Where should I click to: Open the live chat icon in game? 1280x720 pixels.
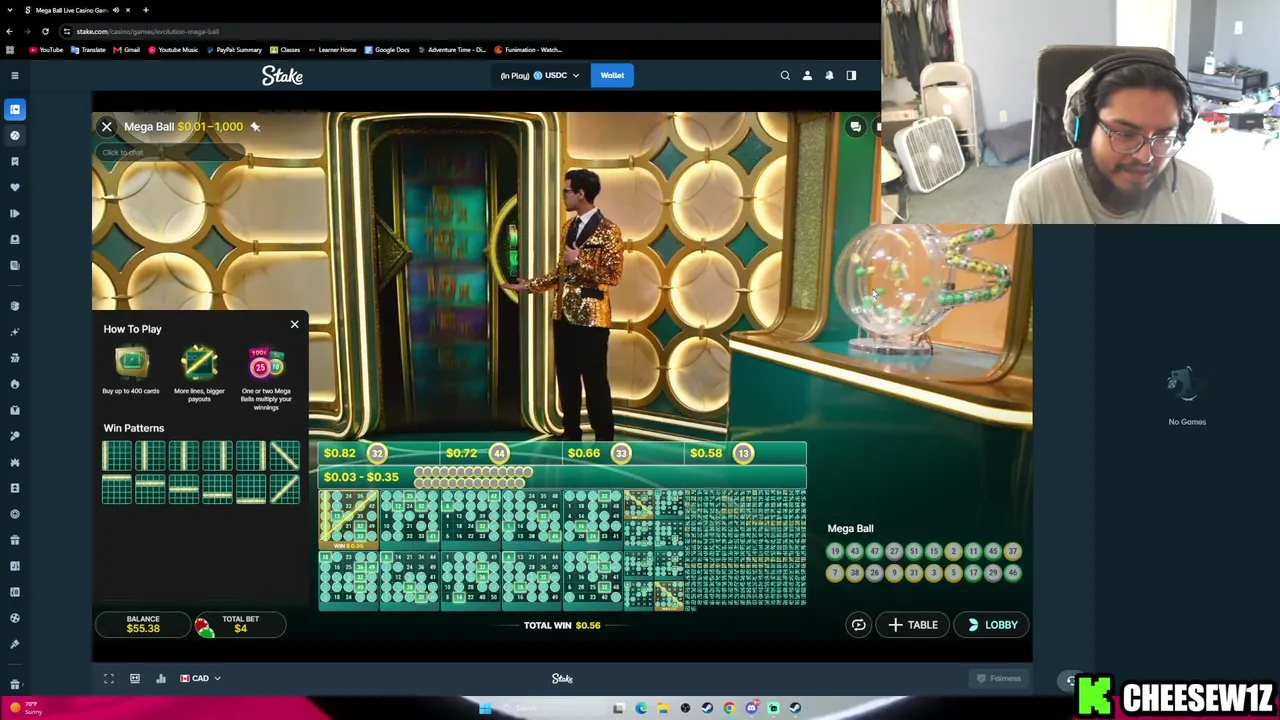click(855, 127)
